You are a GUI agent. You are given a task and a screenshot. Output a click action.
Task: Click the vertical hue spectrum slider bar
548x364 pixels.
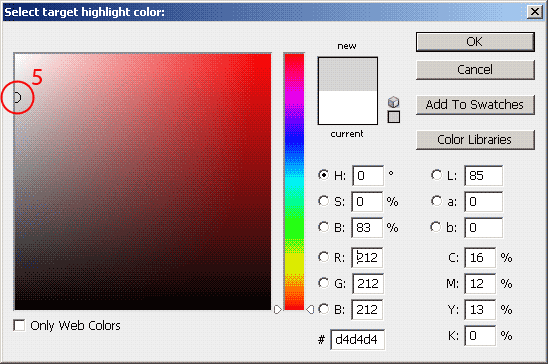(294, 182)
